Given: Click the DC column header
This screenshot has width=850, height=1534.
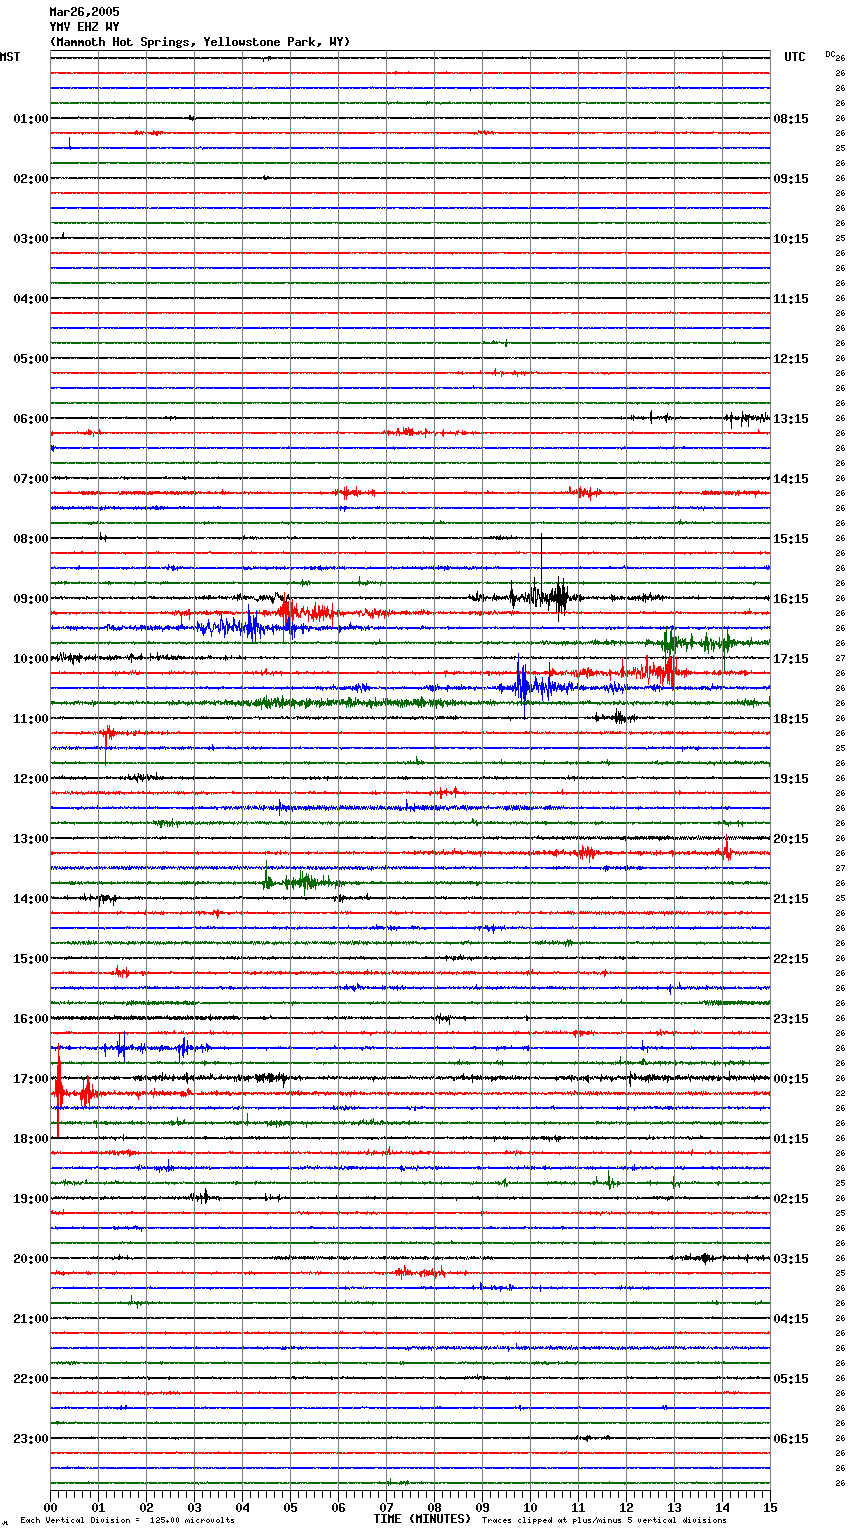Looking at the screenshot, I should click(830, 54).
